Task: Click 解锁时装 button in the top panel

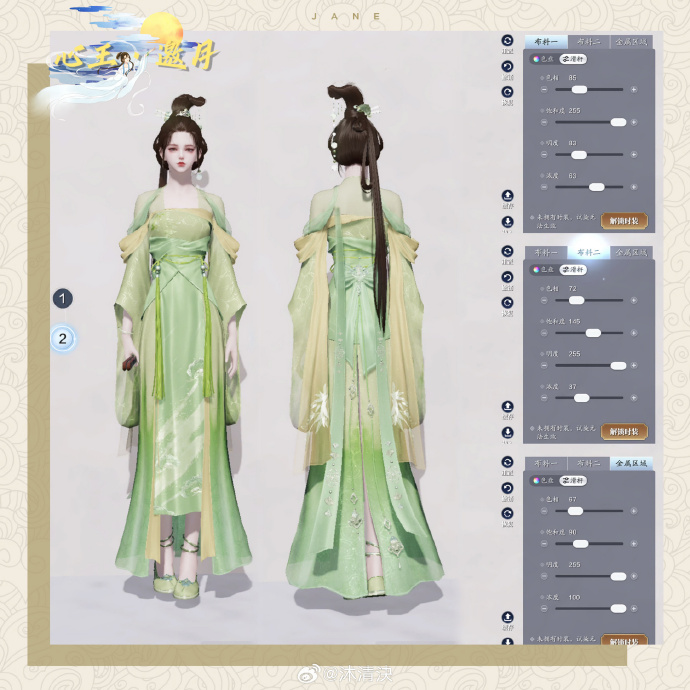Action: (x=624, y=221)
